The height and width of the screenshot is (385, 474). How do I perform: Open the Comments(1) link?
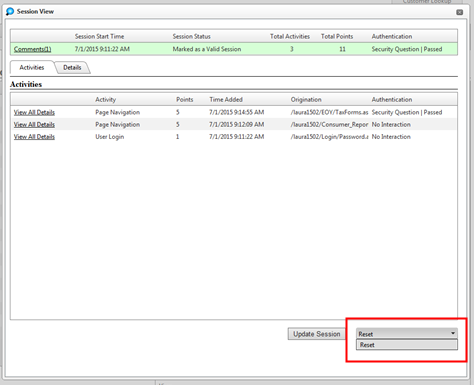32,49
